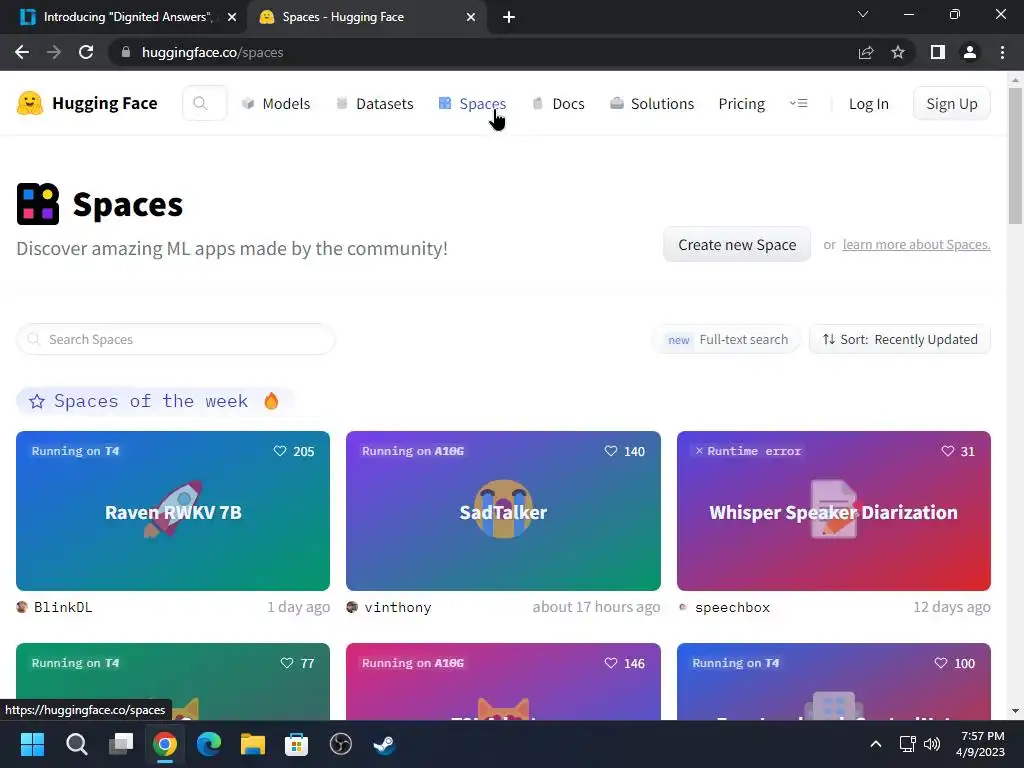Open the Sort: Recently Updated dropdown
This screenshot has height=768, width=1024.
click(x=900, y=340)
